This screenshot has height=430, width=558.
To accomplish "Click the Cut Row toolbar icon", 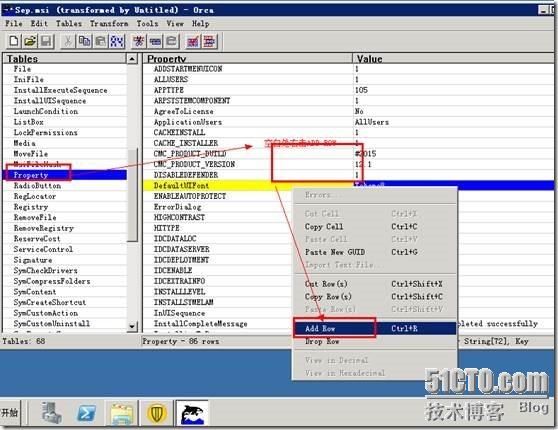I will click(138, 41).
